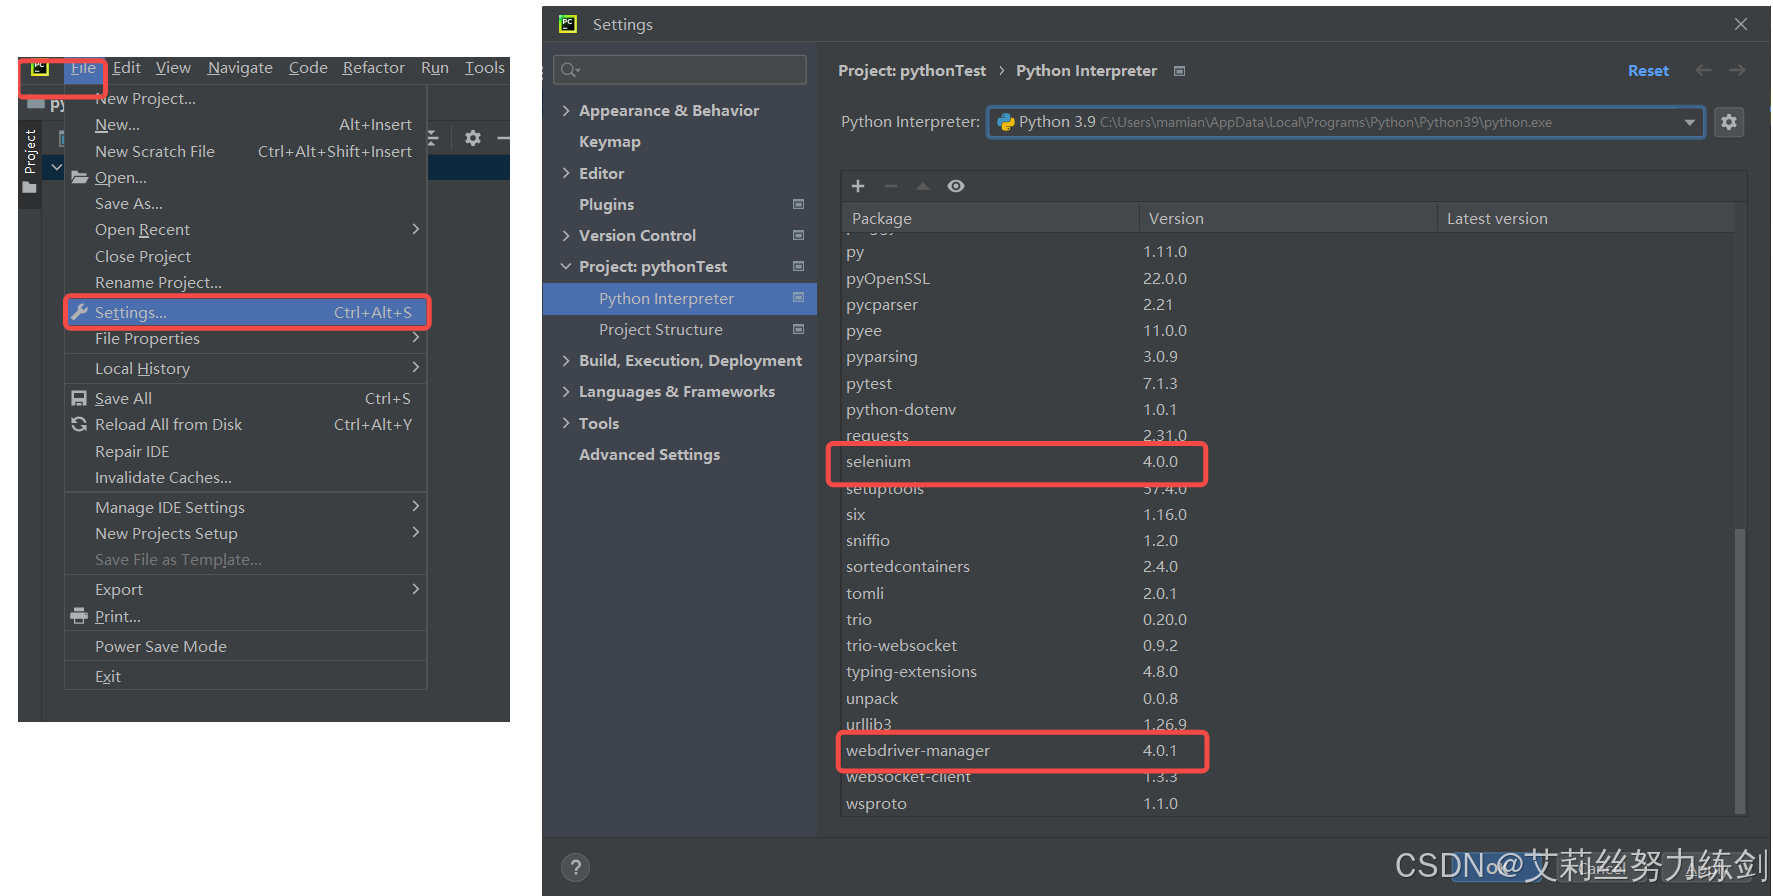Go back using the Settings left arrow
This screenshot has width=1773, height=896.
pyautogui.click(x=1703, y=70)
